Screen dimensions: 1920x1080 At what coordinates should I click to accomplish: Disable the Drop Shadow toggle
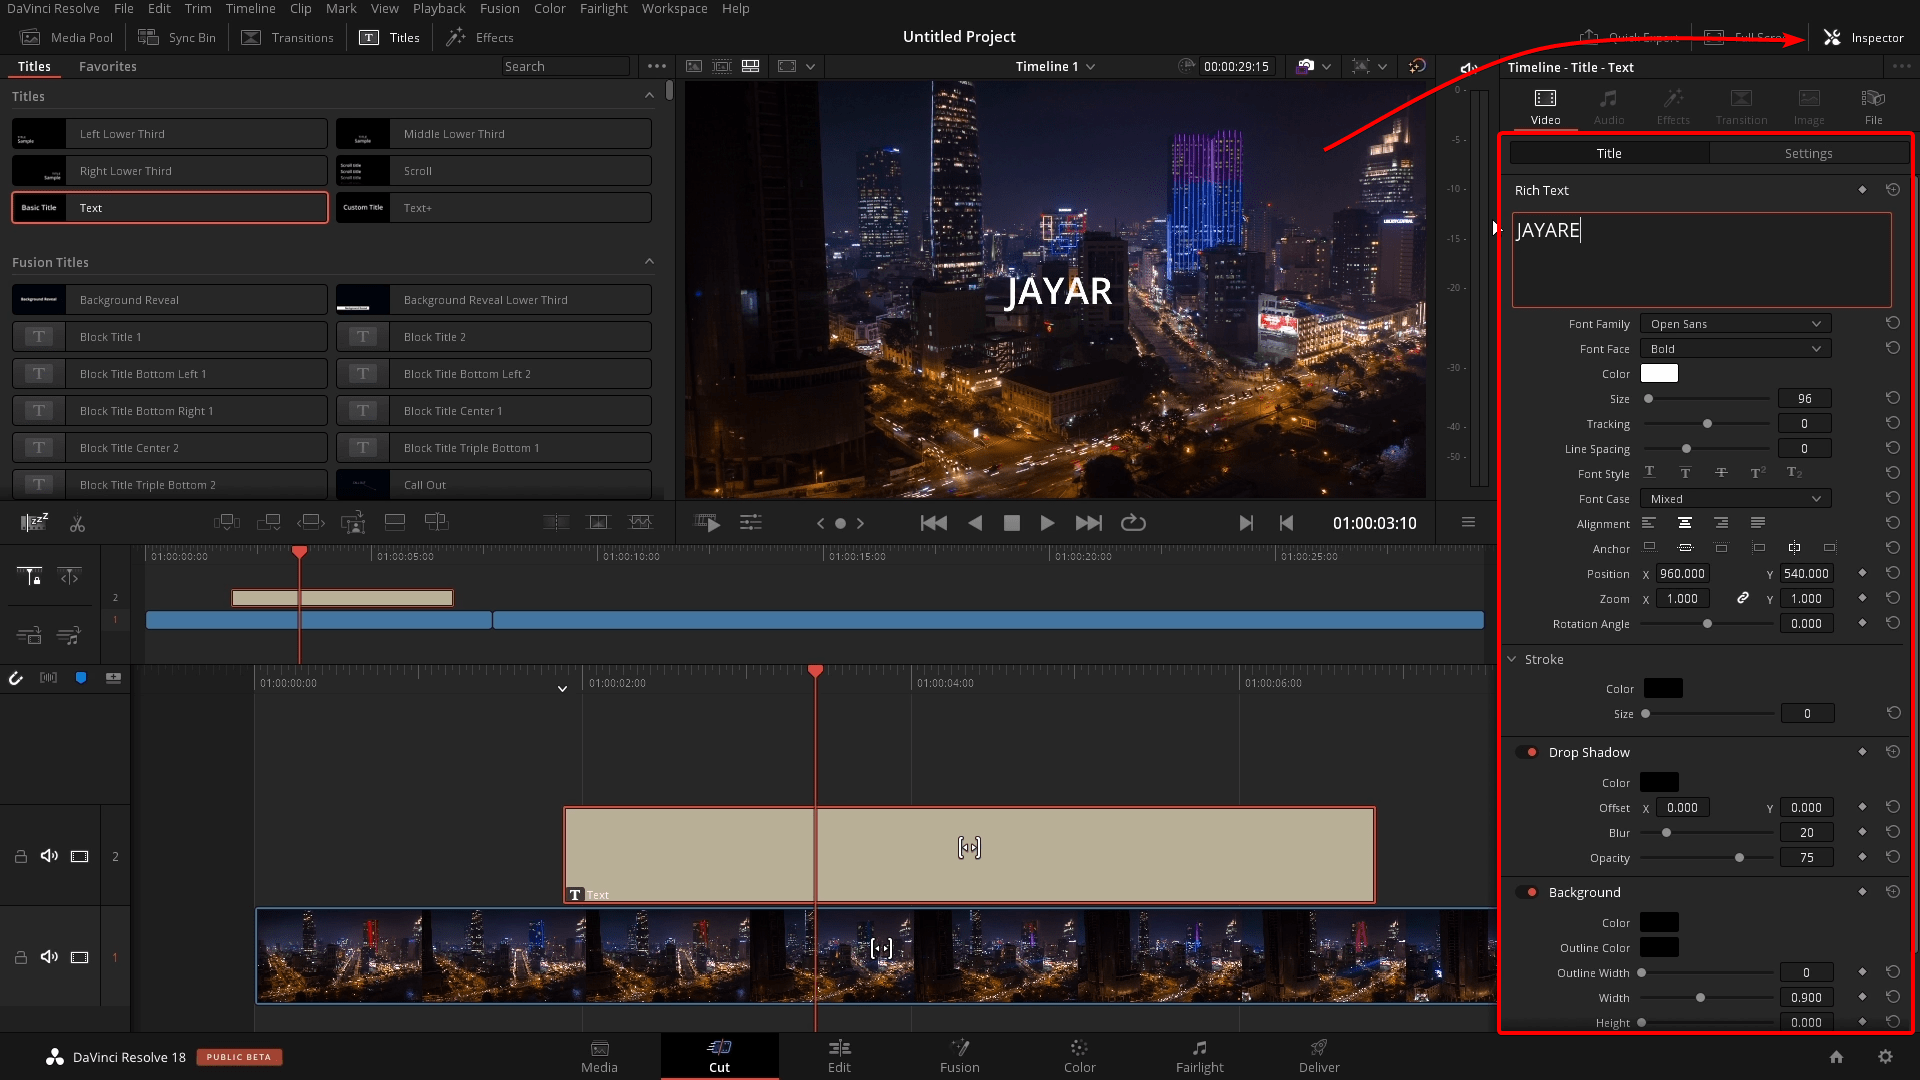click(x=1527, y=751)
